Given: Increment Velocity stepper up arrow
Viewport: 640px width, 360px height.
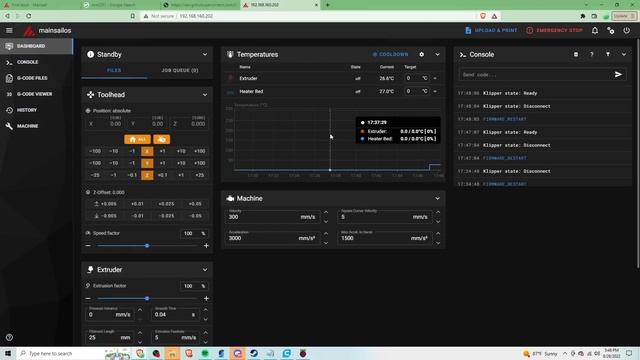Looking at the screenshot, I should [x=326, y=213].
